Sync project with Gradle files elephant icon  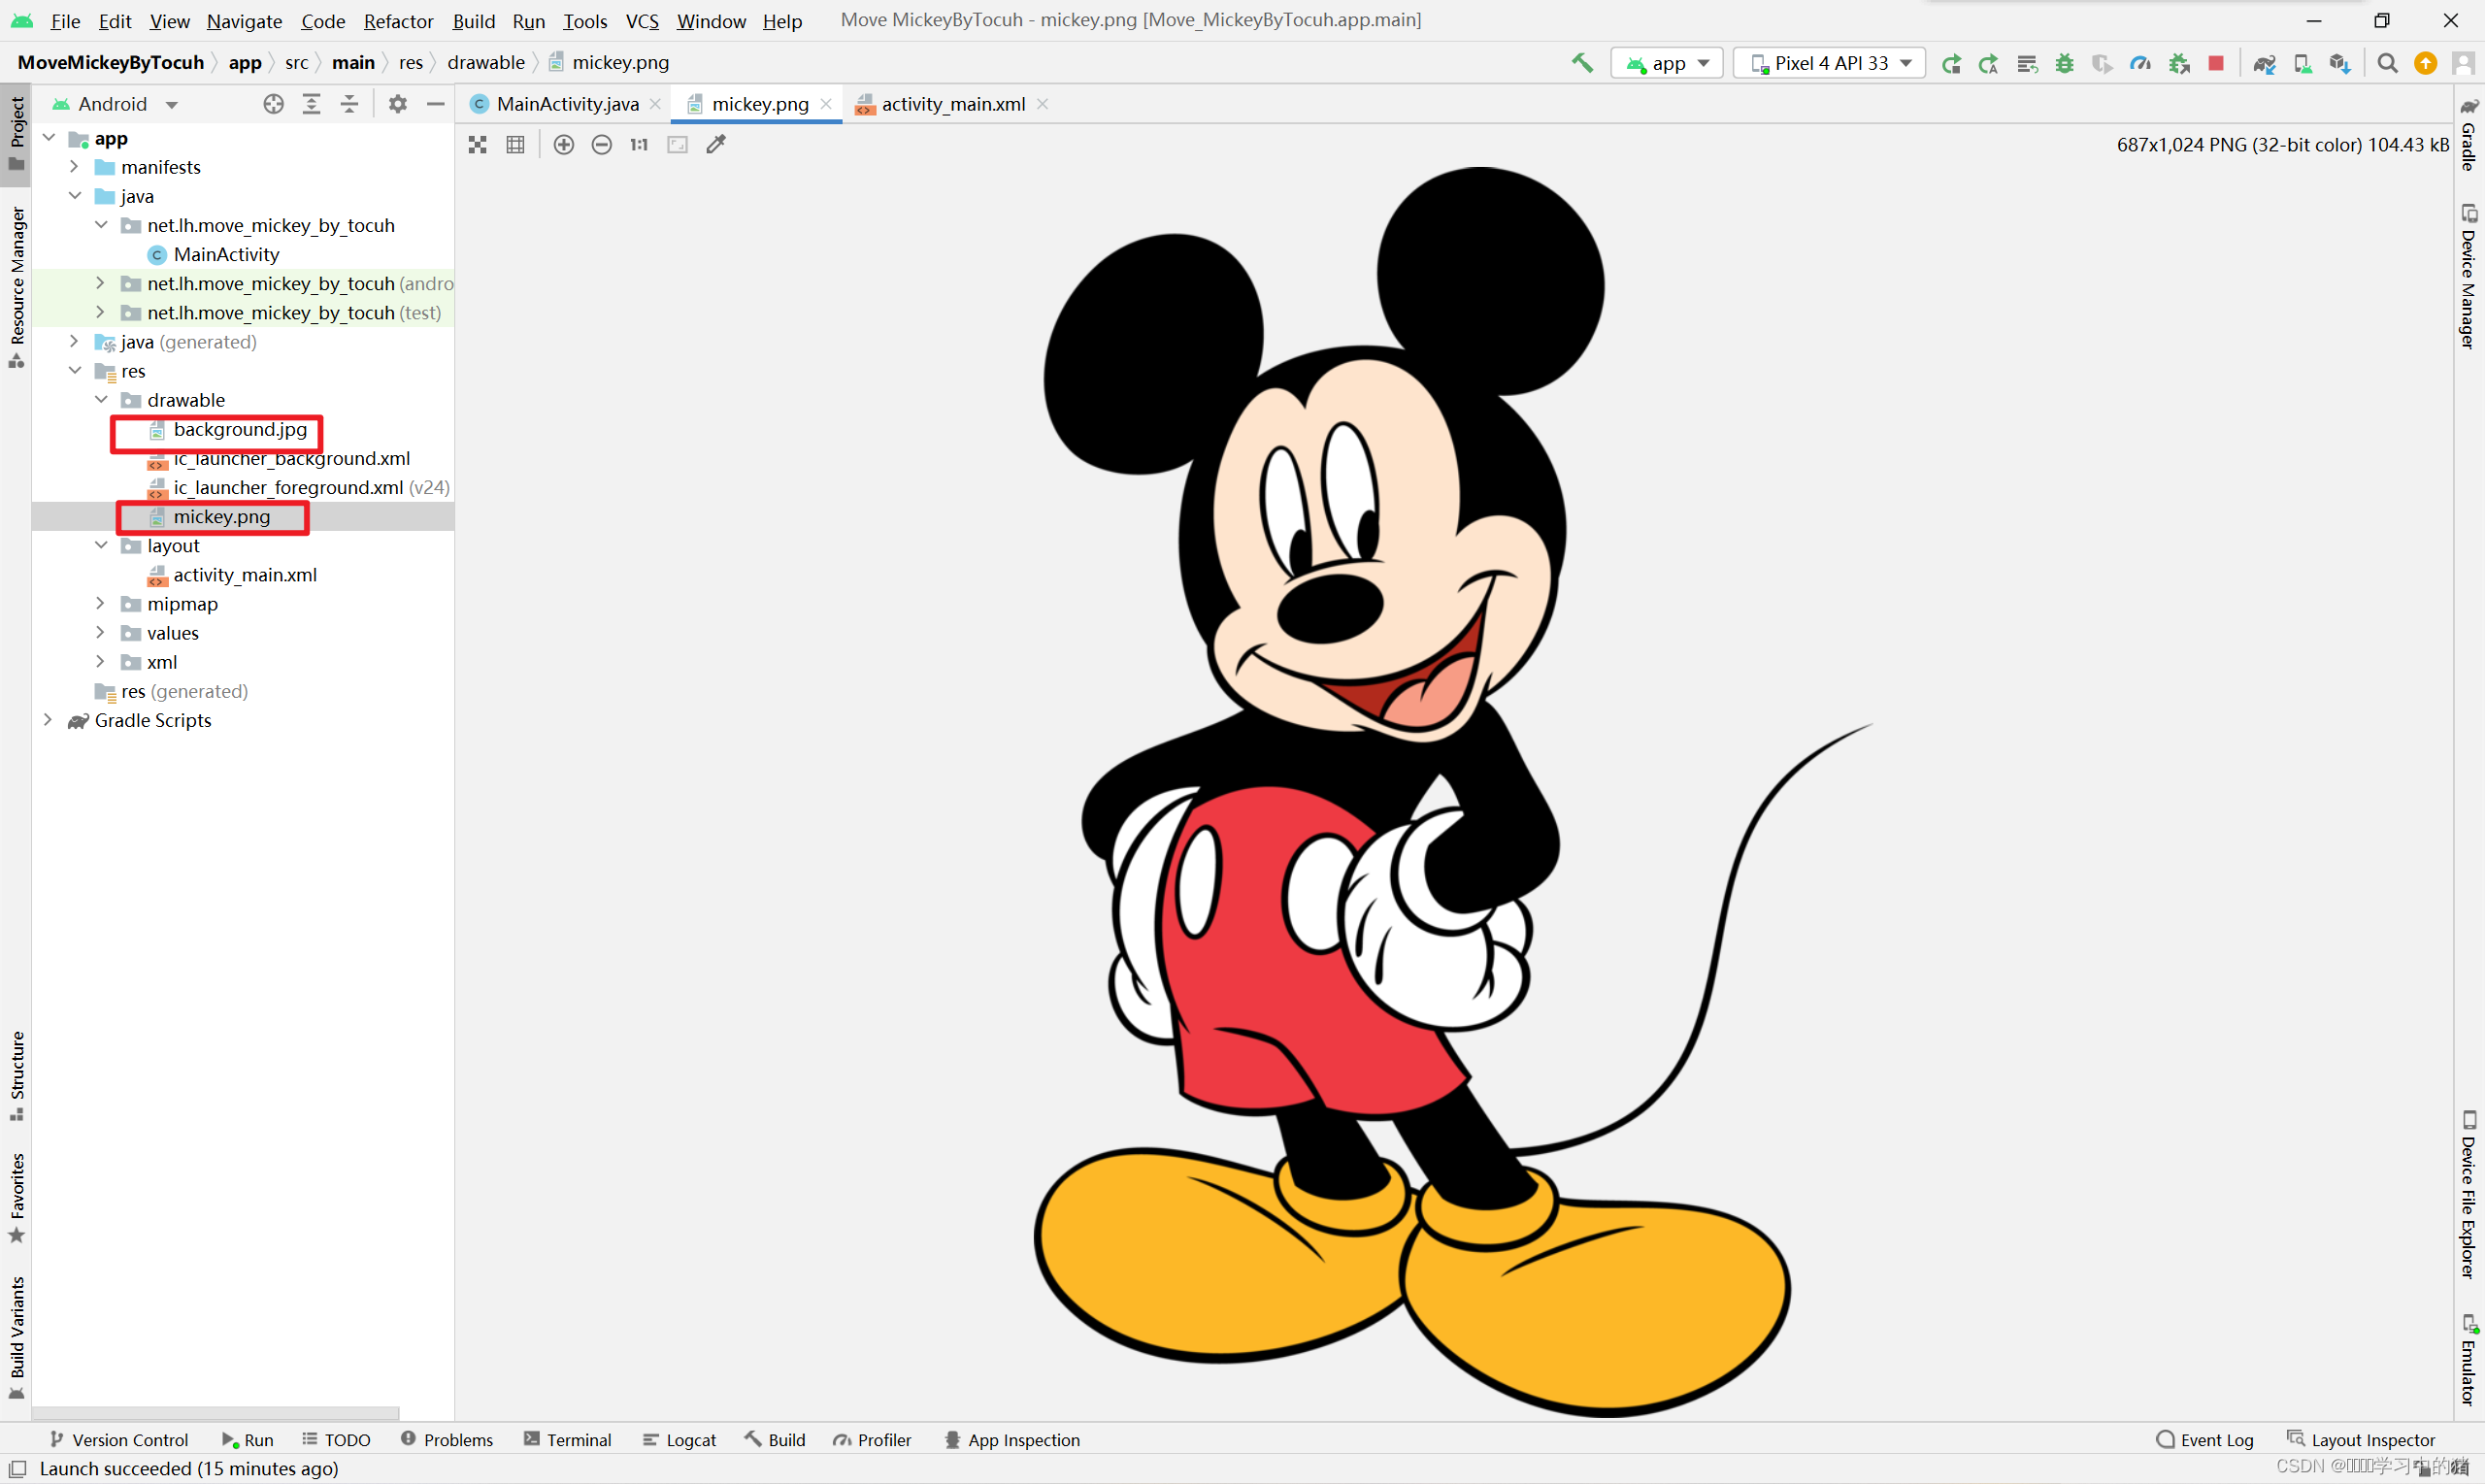point(2265,64)
